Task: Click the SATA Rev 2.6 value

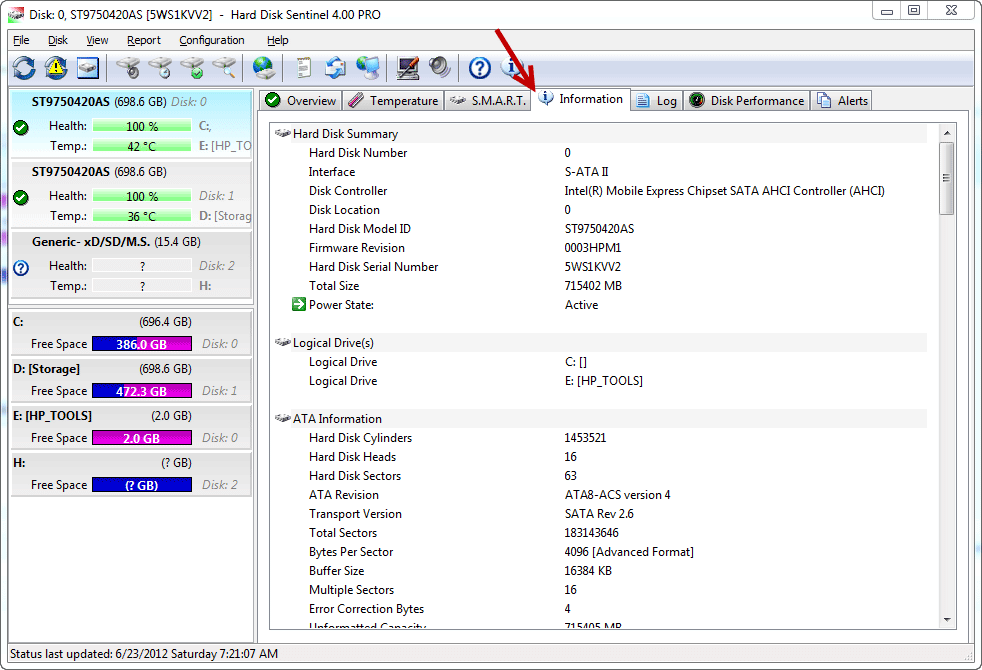Action: click(599, 514)
